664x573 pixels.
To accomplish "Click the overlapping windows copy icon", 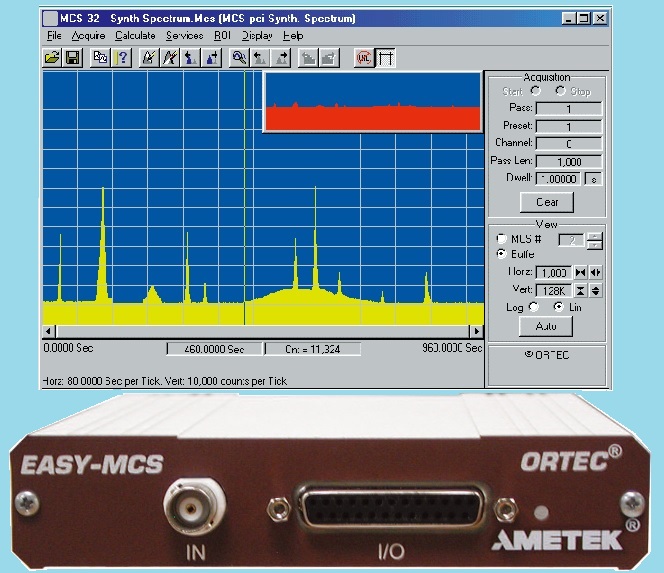I will 100,58.
